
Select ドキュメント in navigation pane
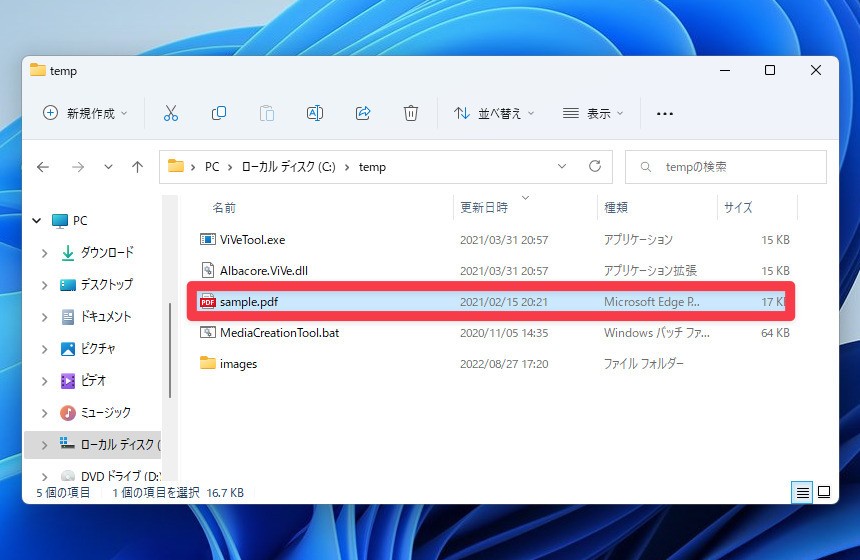[105, 316]
